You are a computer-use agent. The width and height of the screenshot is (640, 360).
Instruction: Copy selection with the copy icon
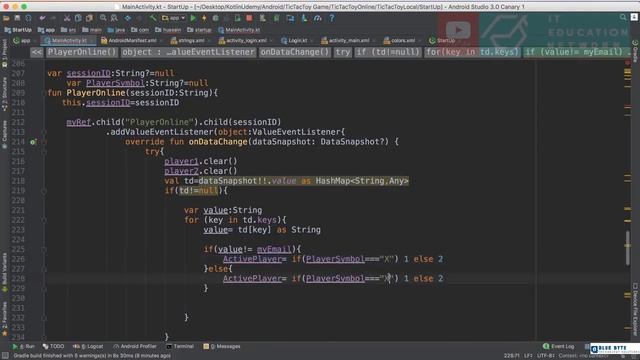[x=78, y=18]
